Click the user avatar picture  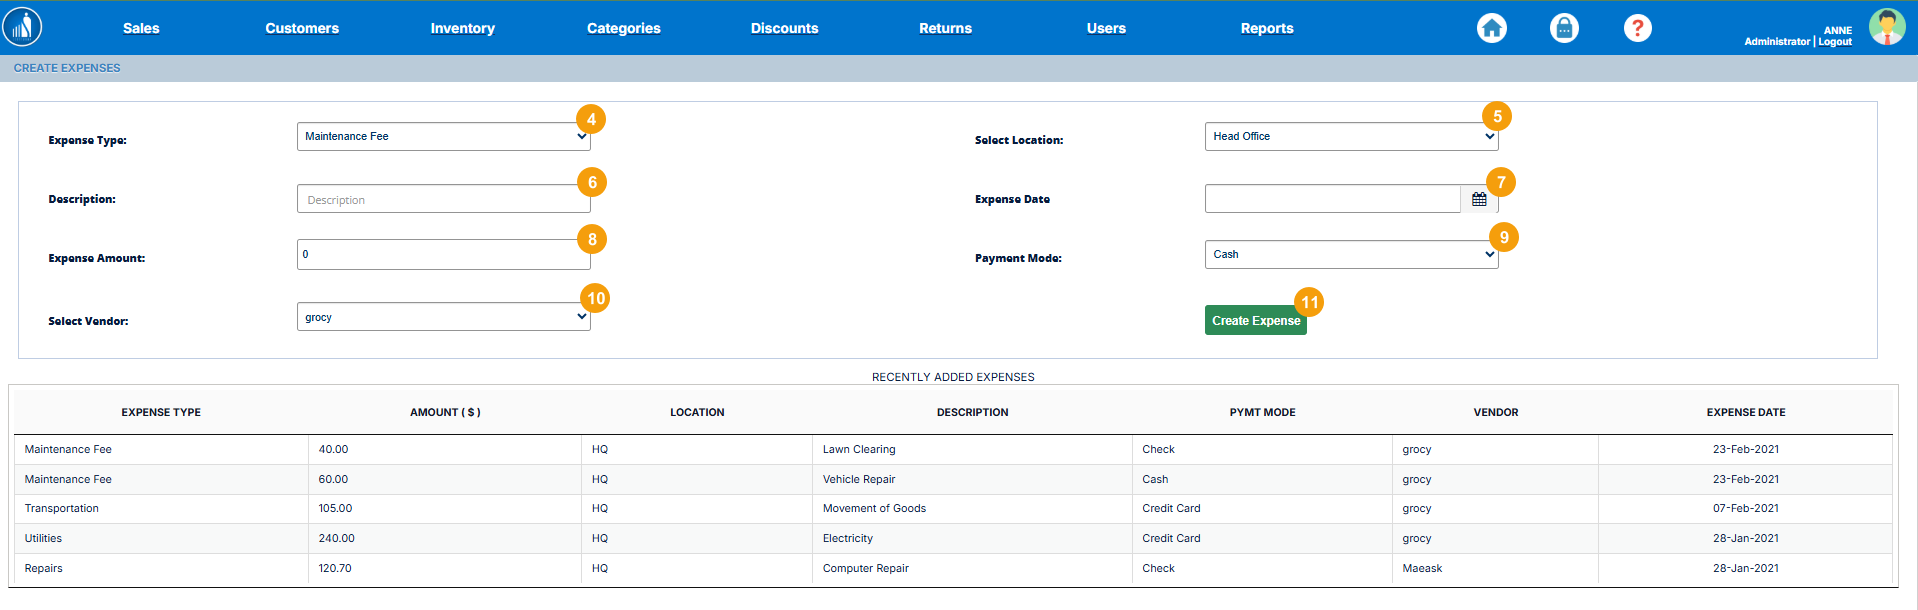(x=1886, y=27)
